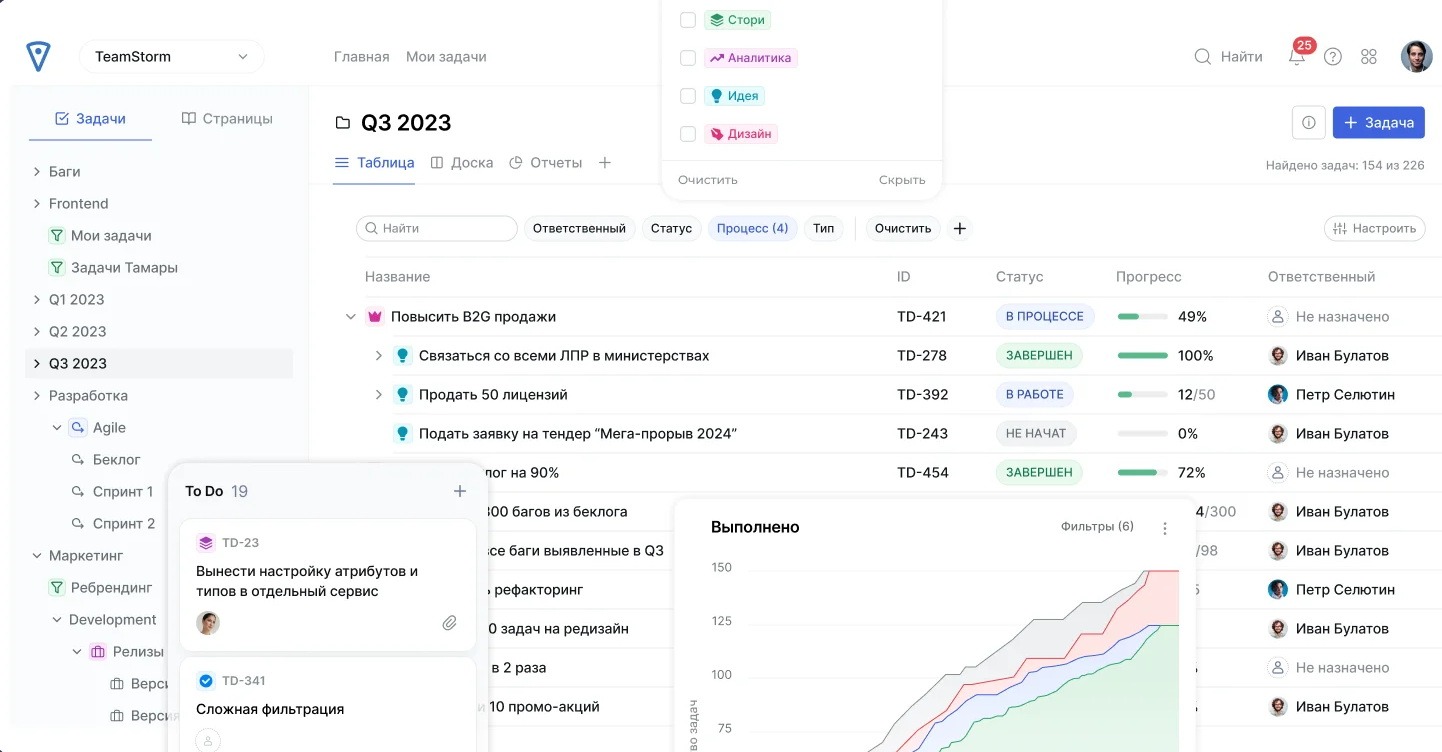Click the notifications bell icon
The width and height of the screenshot is (1442, 752).
tap(1297, 57)
